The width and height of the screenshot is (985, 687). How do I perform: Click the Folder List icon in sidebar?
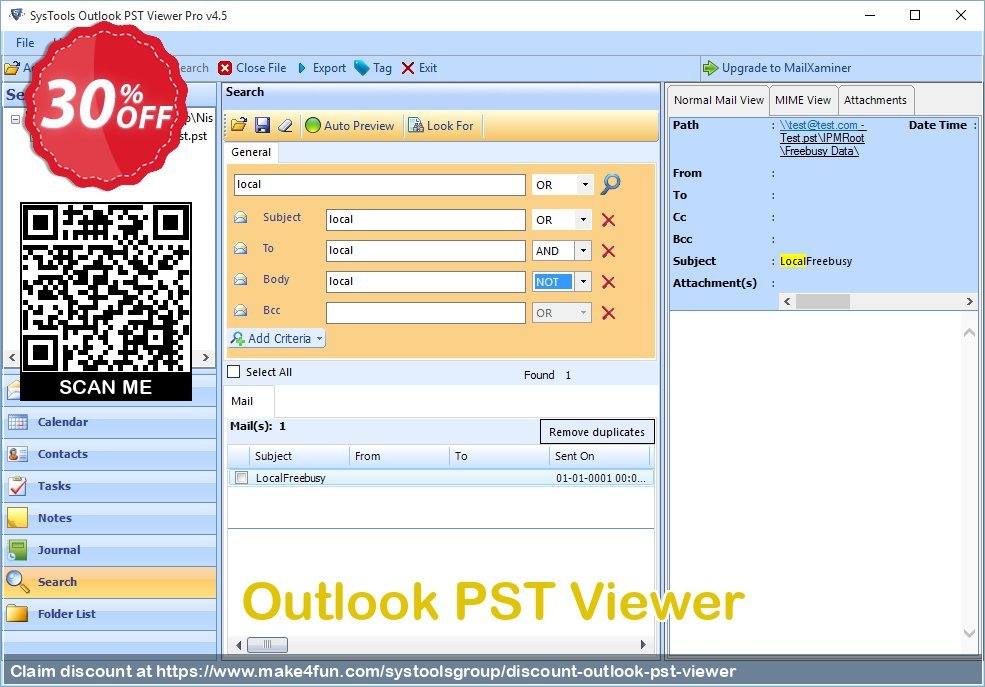[18, 614]
